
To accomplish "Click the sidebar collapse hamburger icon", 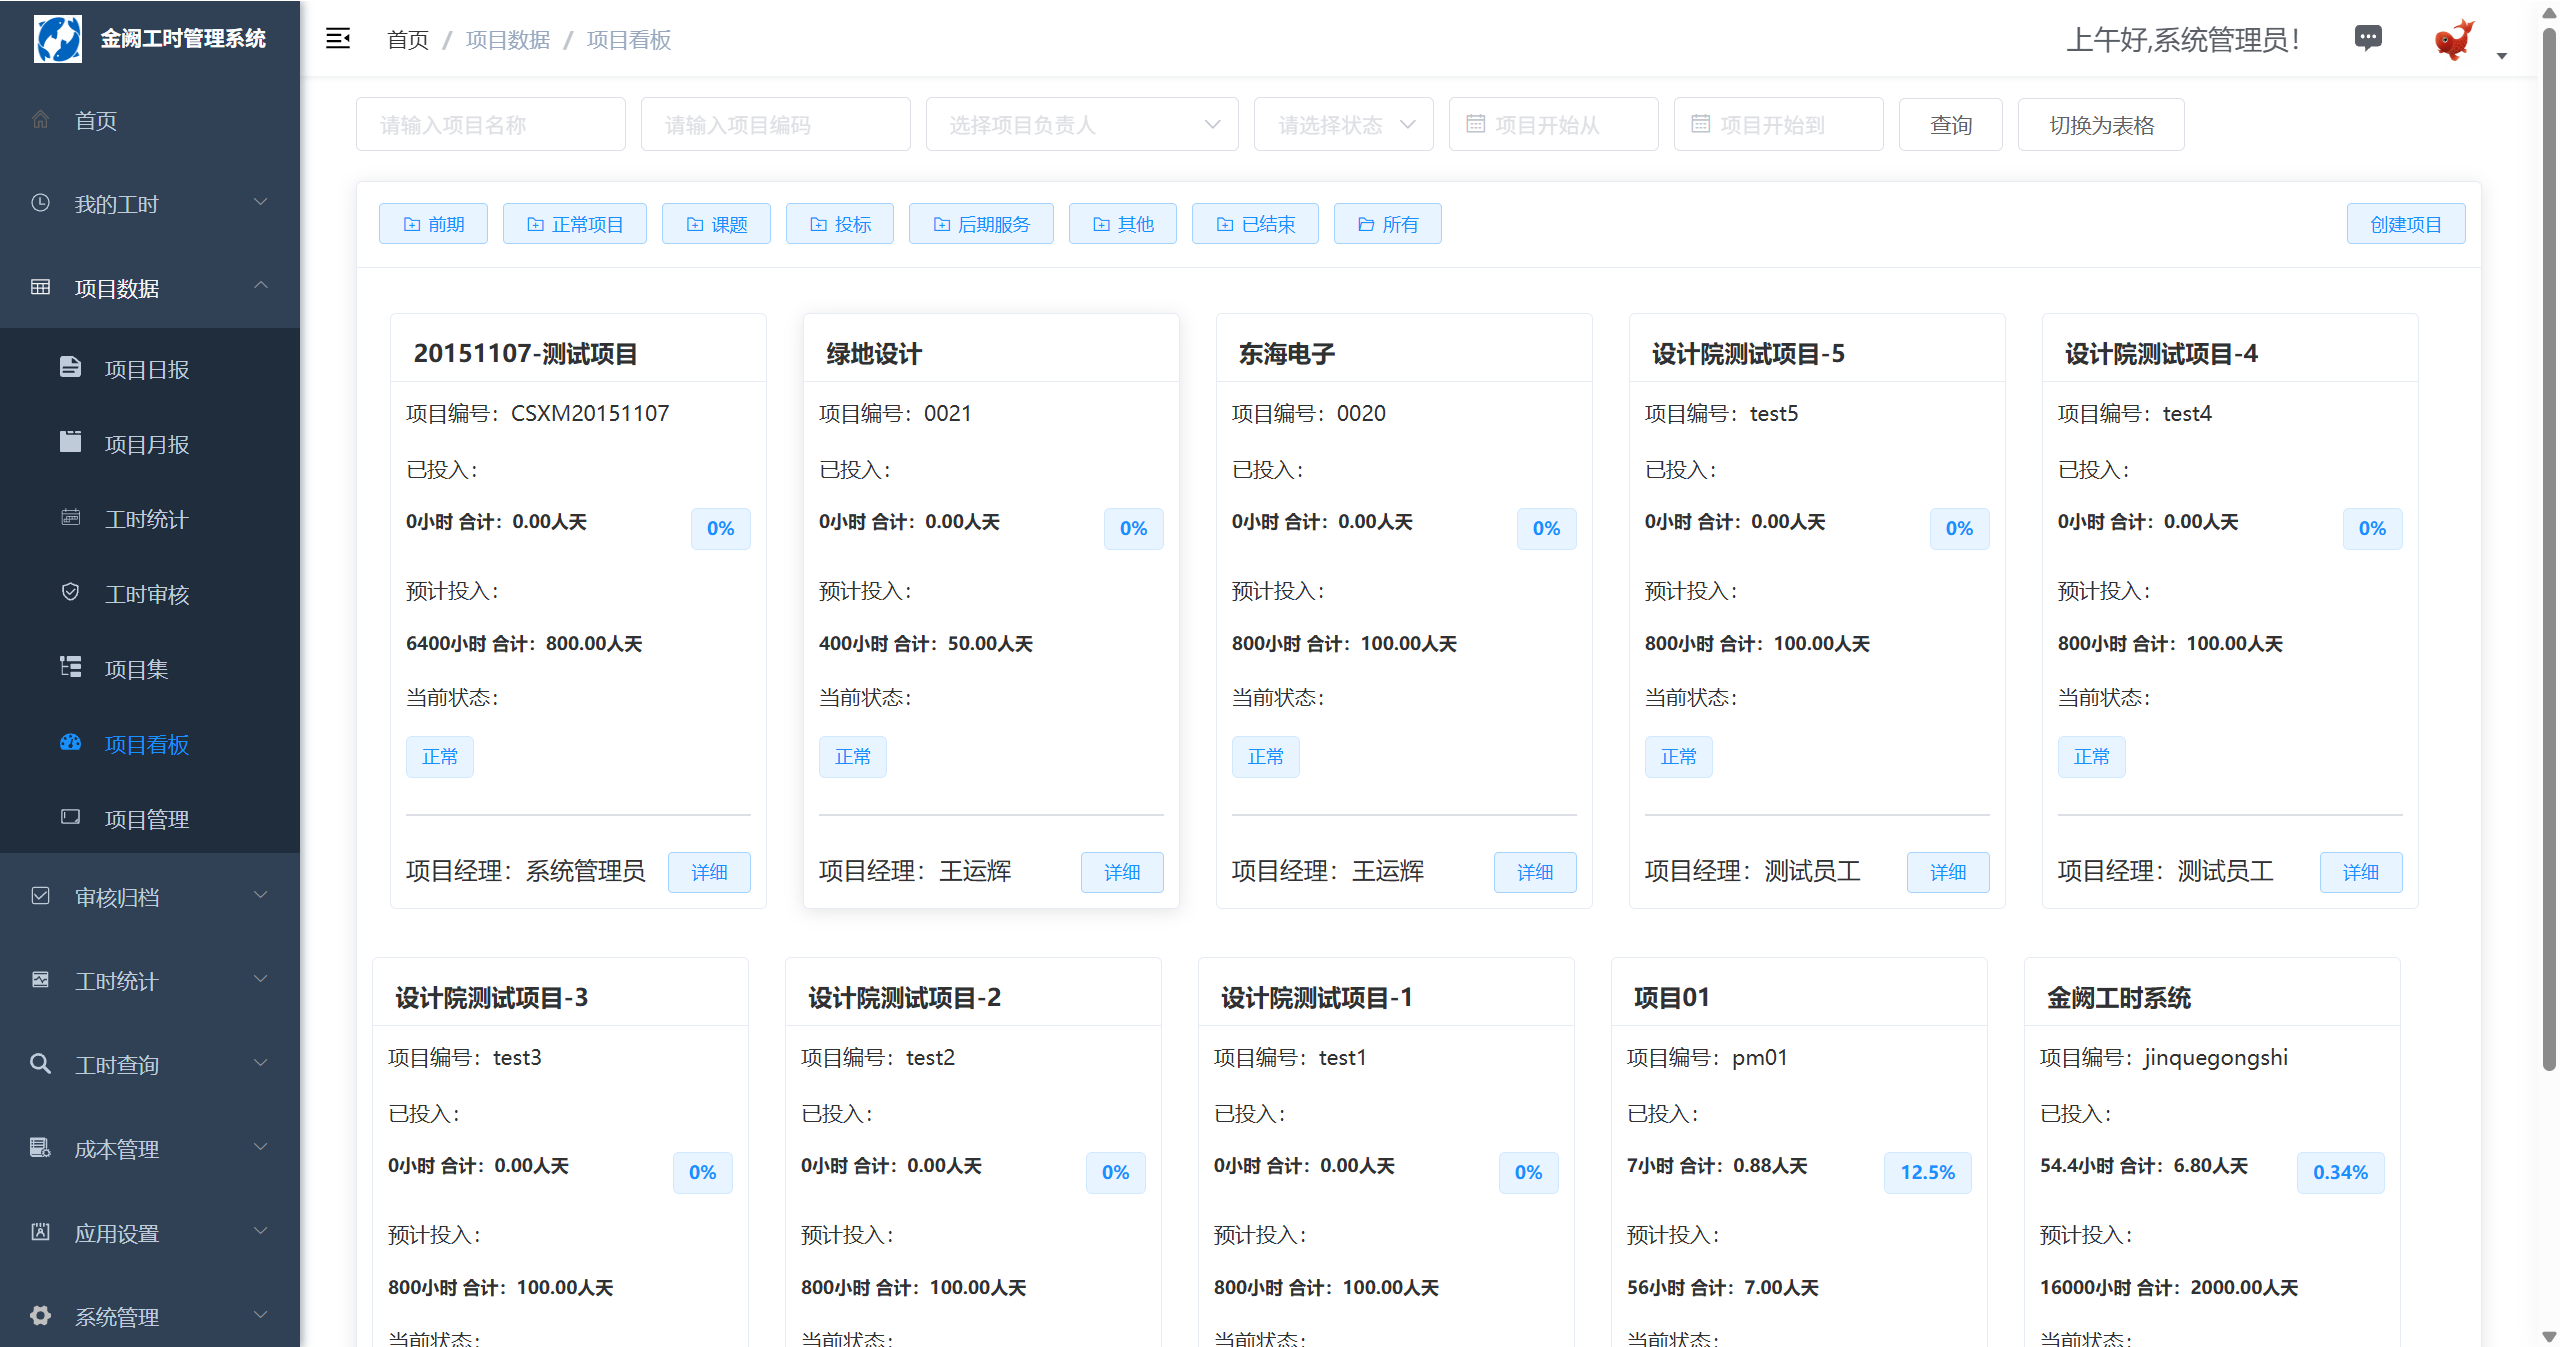I will tap(338, 39).
